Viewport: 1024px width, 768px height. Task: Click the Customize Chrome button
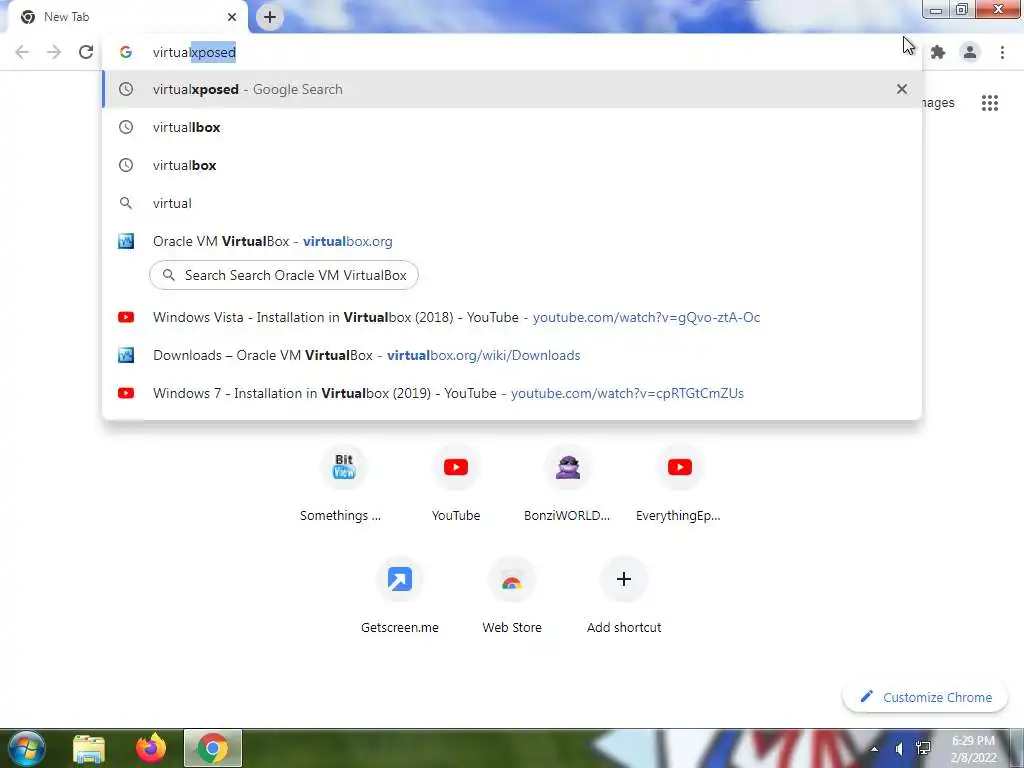point(925,697)
